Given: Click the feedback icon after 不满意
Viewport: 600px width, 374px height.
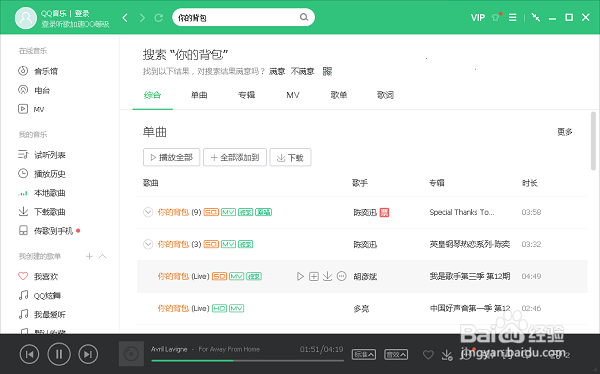Looking at the screenshot, I should pyautogui.click(x=327, y=71).
